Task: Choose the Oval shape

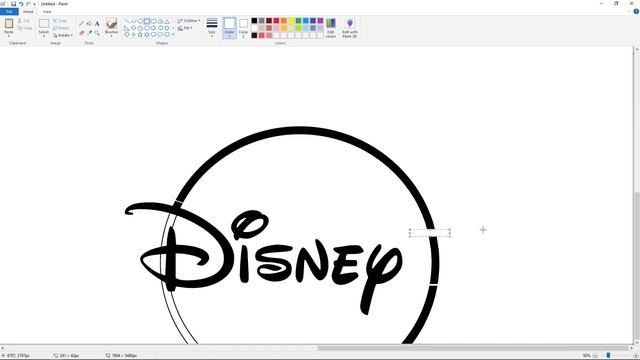Action: pos(140,21)
